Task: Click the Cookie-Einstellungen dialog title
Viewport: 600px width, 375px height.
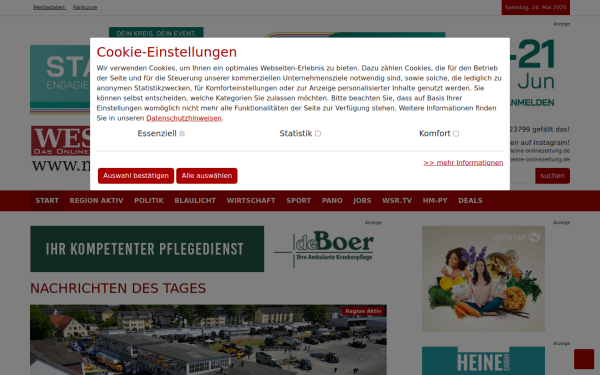Action: tap(166, 52)
